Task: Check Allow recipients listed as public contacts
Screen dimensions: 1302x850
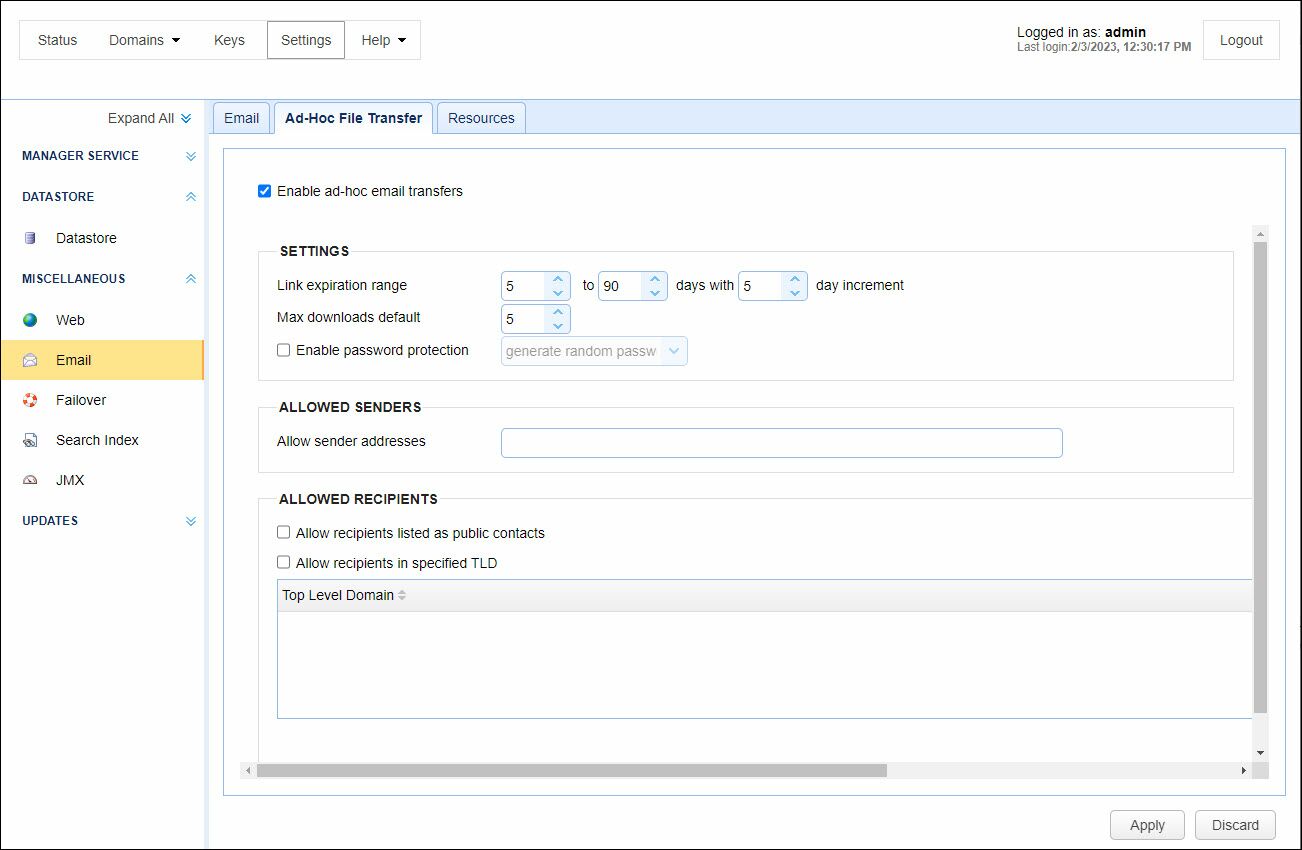Action: 284,533
